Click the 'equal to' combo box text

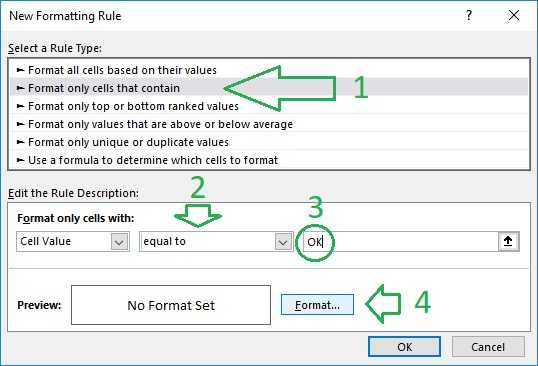coord(165,241)
